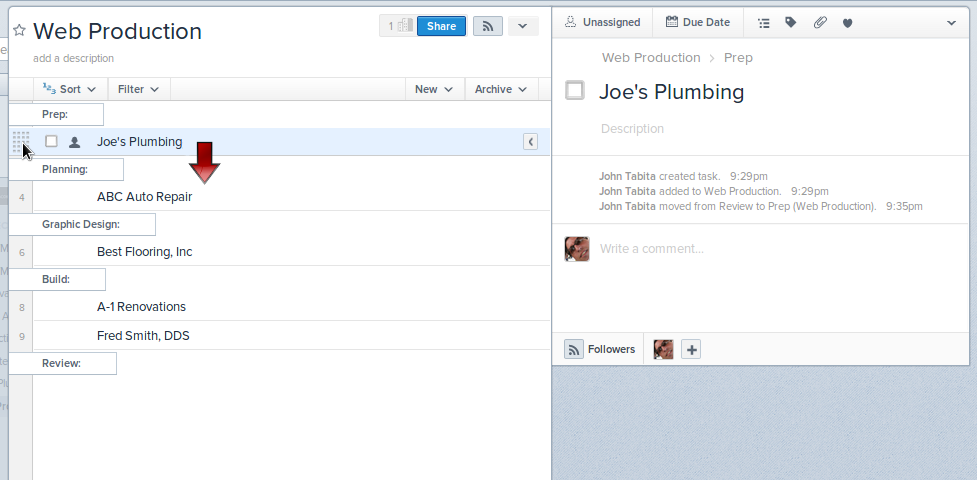Like the task with the heart icon
Viewport: 977px width, 480px height.
point(848,23)
